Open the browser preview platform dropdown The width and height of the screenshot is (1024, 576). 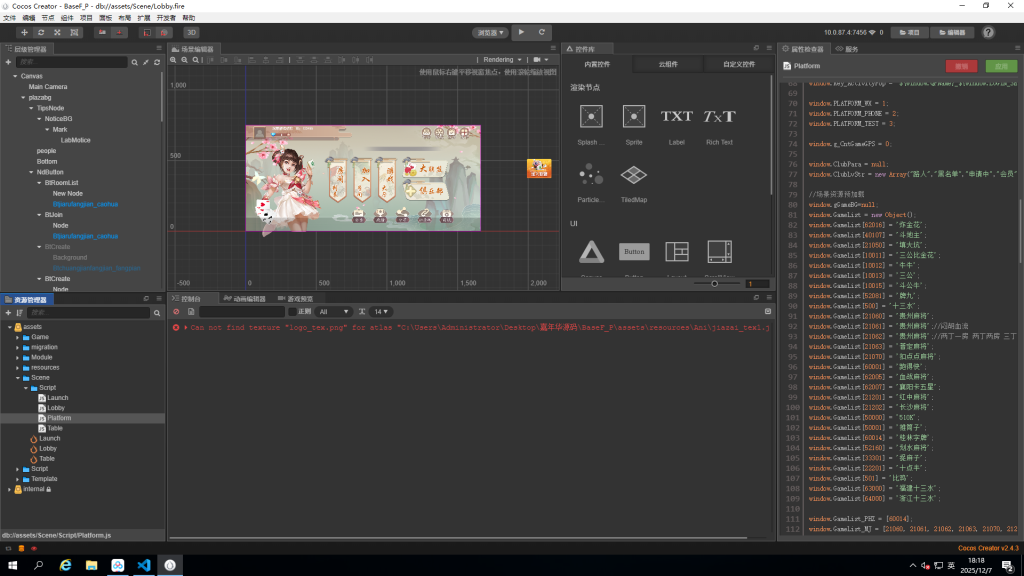[x=489, y=32]
